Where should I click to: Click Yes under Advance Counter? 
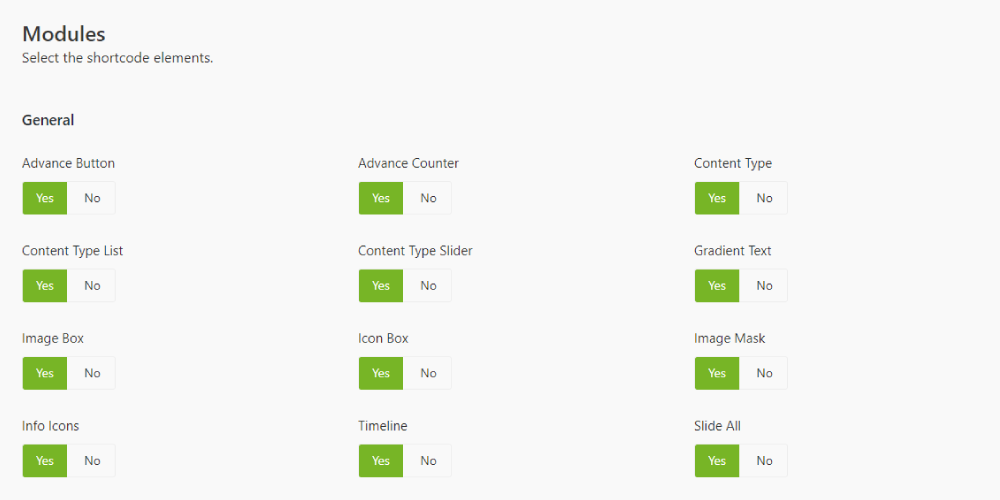coord(381,198)
